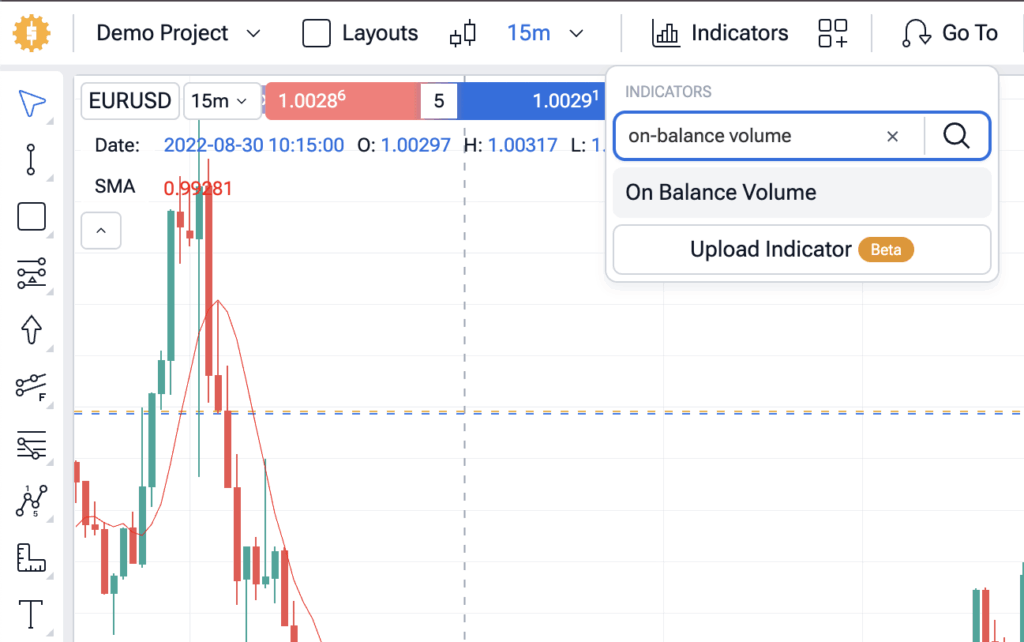Open the Layouts menu
This screenshot has height=642, width=1024.
pos(360,33)
